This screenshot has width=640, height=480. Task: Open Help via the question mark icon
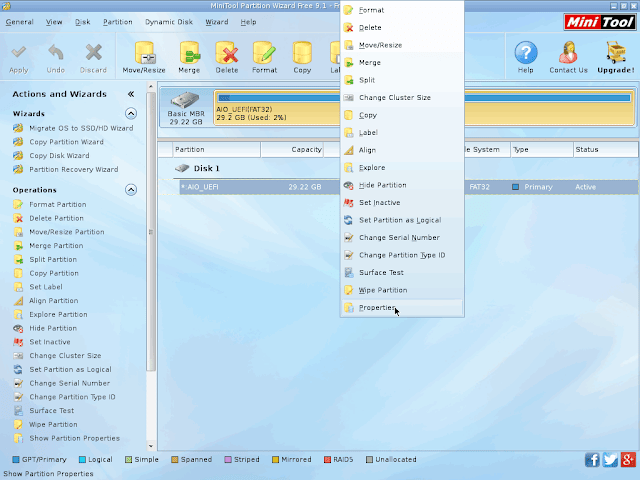[x=526, y=53]
